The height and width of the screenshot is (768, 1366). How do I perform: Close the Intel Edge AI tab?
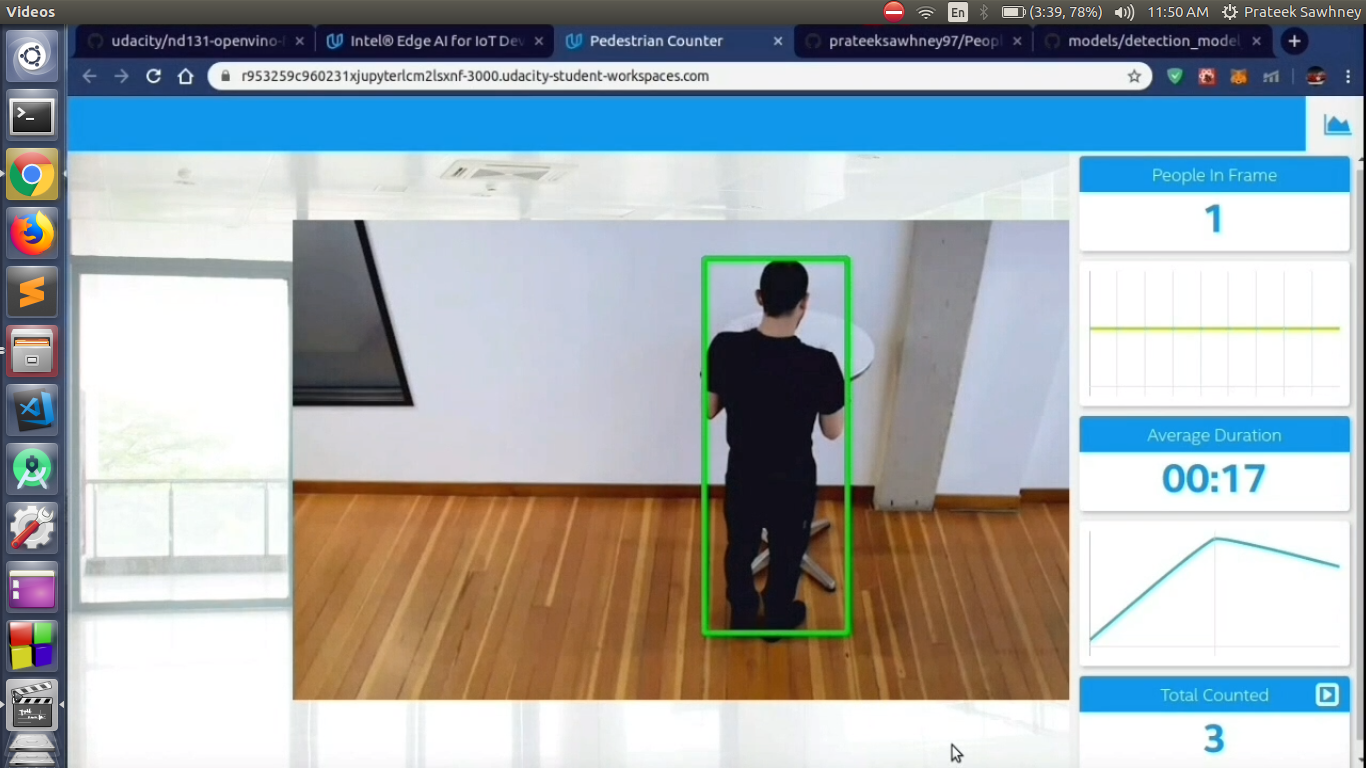pyautogui.click(x=539, y=41)
